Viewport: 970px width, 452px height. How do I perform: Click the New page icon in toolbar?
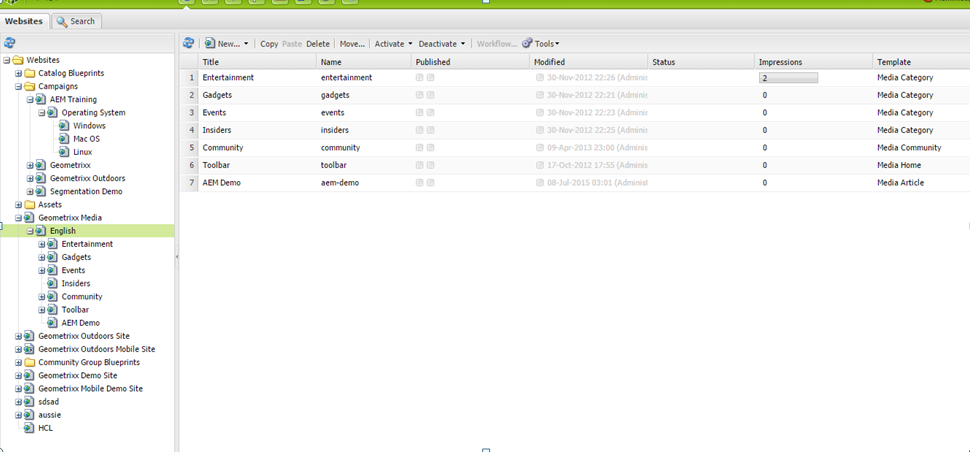pos(210,43)
